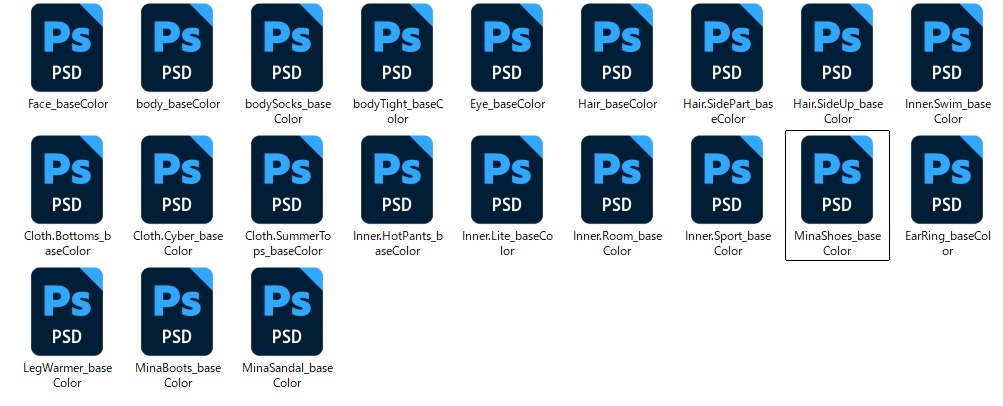Click the Cloth.Cyber_baseColor file icon

click(177, 180)
